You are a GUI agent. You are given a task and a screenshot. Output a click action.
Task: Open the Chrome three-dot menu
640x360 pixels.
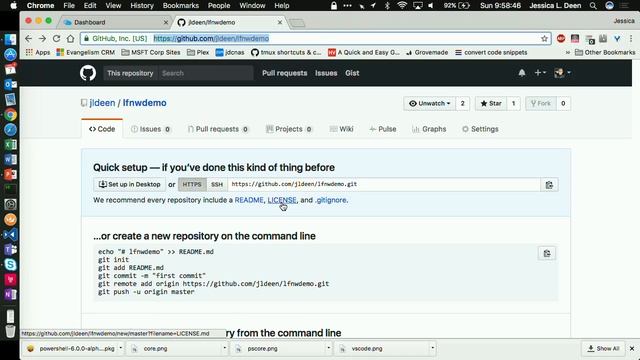click(631, 38)
